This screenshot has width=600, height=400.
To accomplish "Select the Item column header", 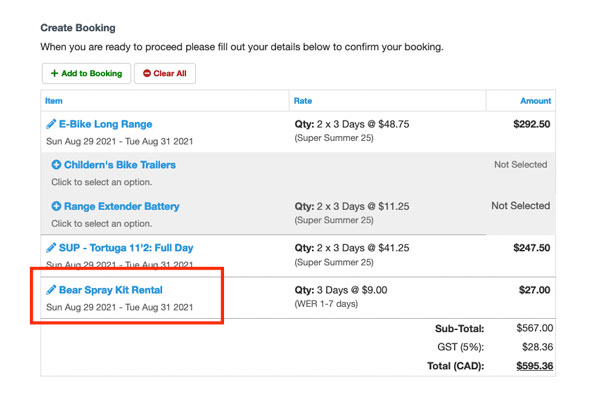I will (54, 101).
